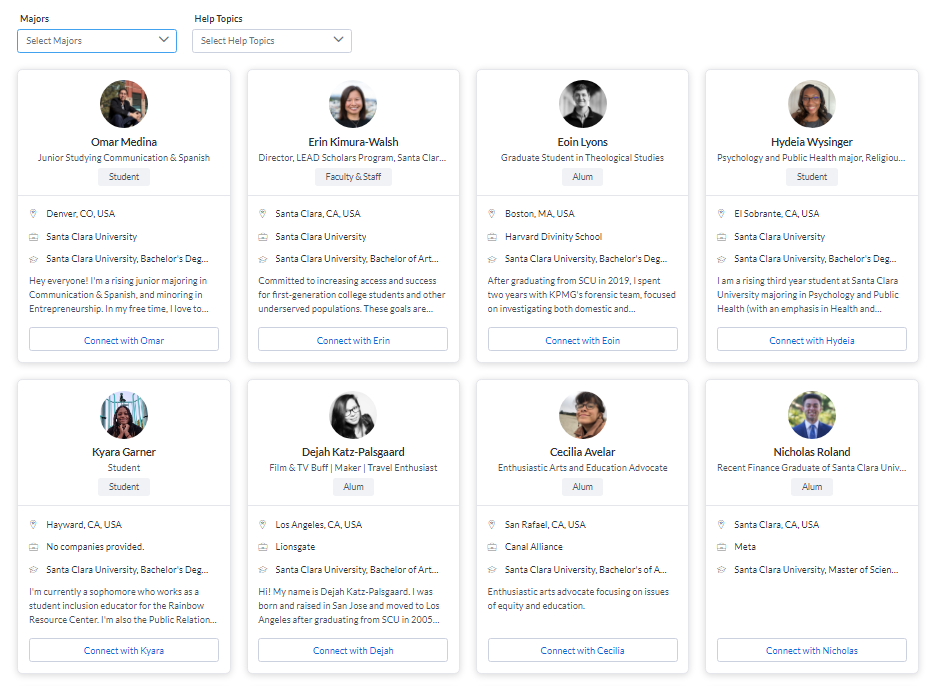This screenshot has height=686, width=948.
Task: Open Kyara Garner's profile name link
Action: [x=124, y=452]
